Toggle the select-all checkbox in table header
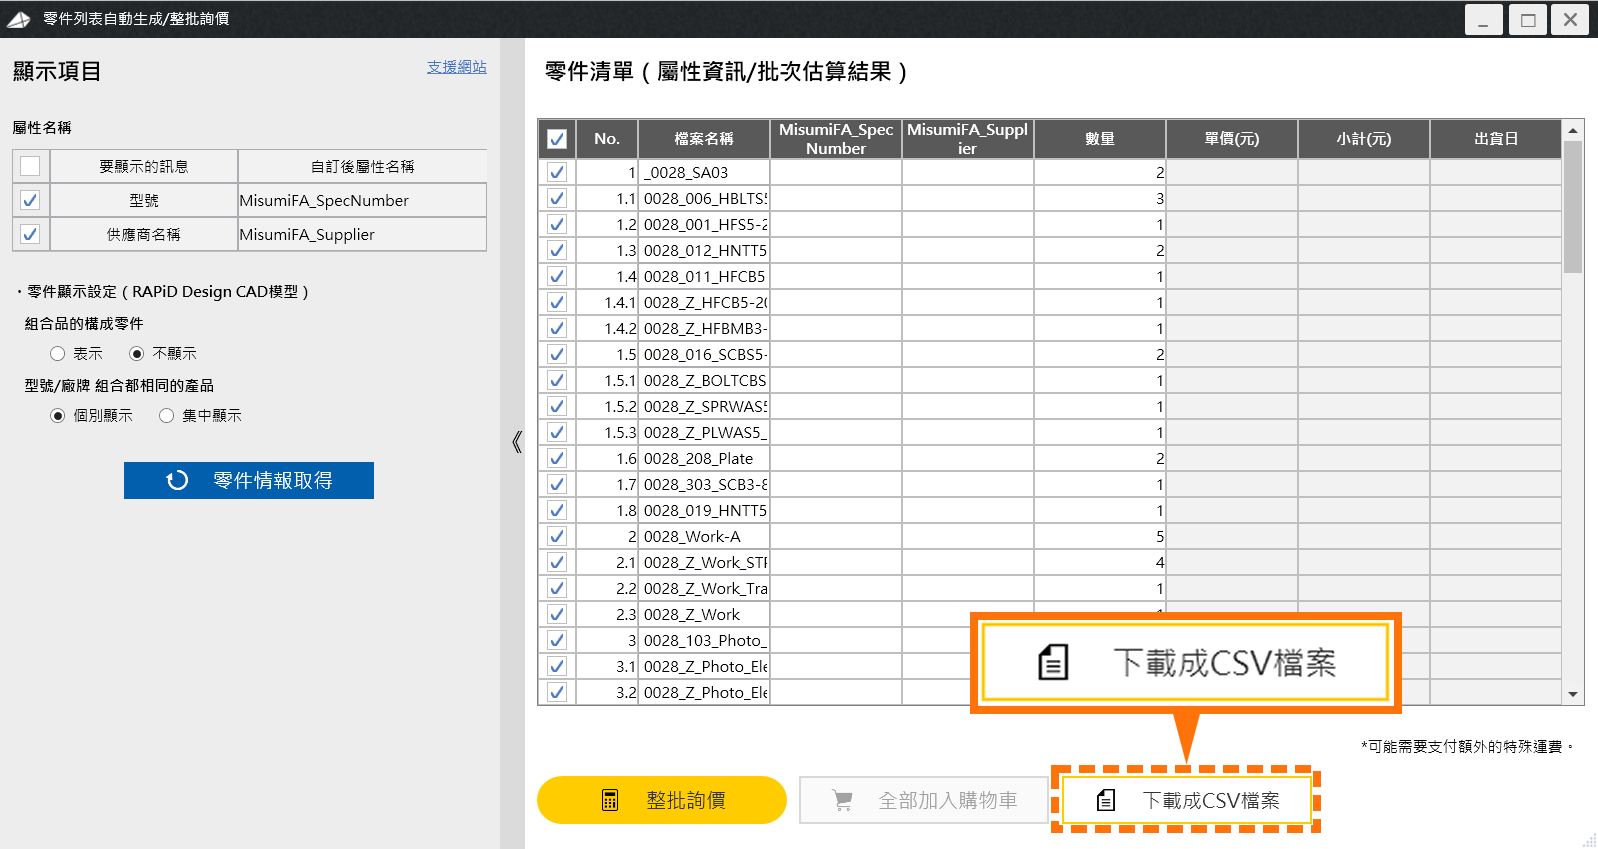This screenshot has height=849, width=1598. click(557, 139)
